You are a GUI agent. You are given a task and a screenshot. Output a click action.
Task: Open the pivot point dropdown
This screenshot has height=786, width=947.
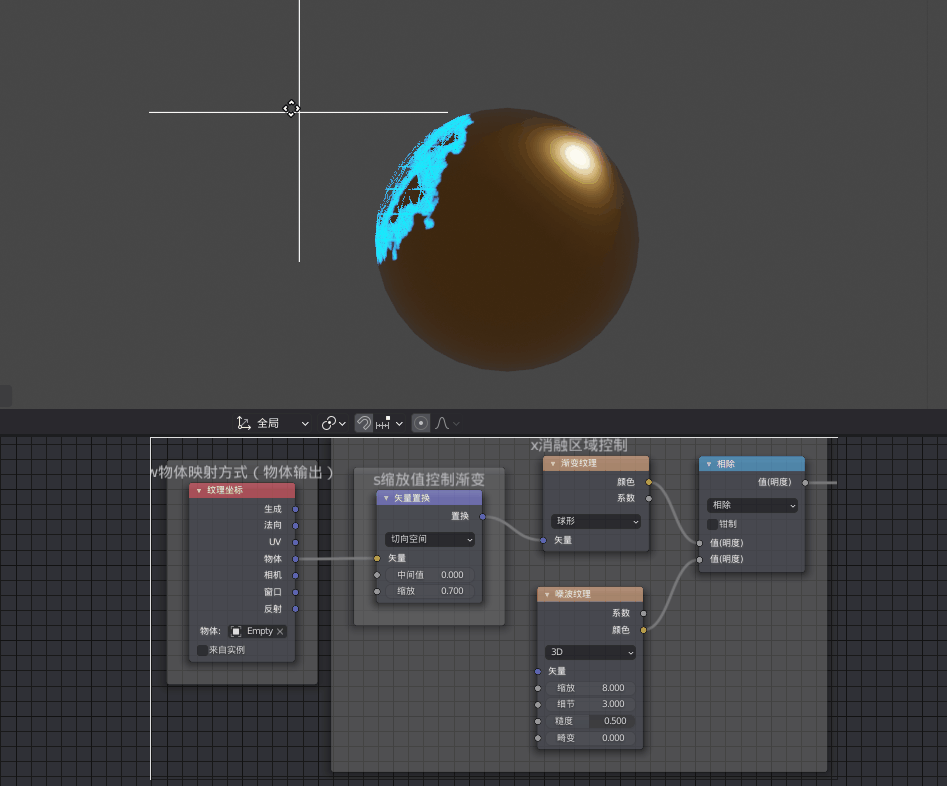[x=333, y=424]
